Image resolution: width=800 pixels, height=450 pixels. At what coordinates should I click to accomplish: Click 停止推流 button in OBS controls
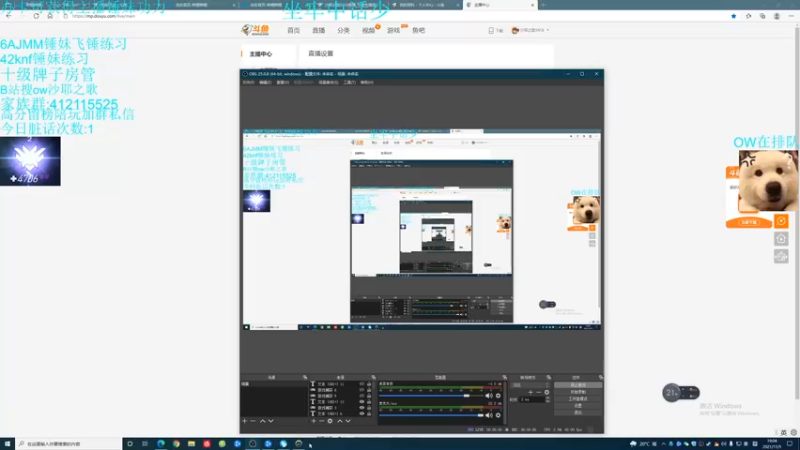pyautogui.click(x=578, y=385)
